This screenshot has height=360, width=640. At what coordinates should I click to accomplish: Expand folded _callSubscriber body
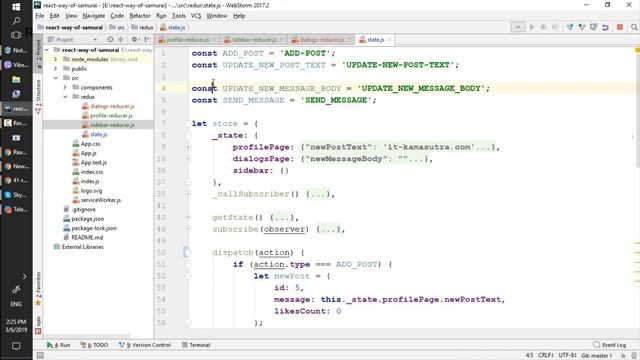188,194
